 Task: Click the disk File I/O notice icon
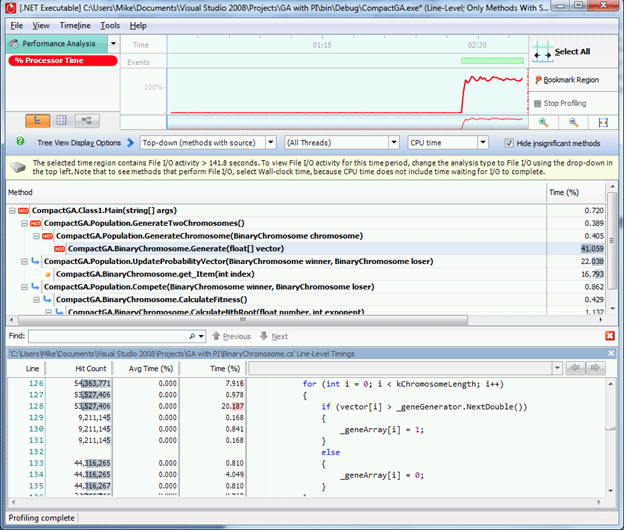tap(18, 167)
